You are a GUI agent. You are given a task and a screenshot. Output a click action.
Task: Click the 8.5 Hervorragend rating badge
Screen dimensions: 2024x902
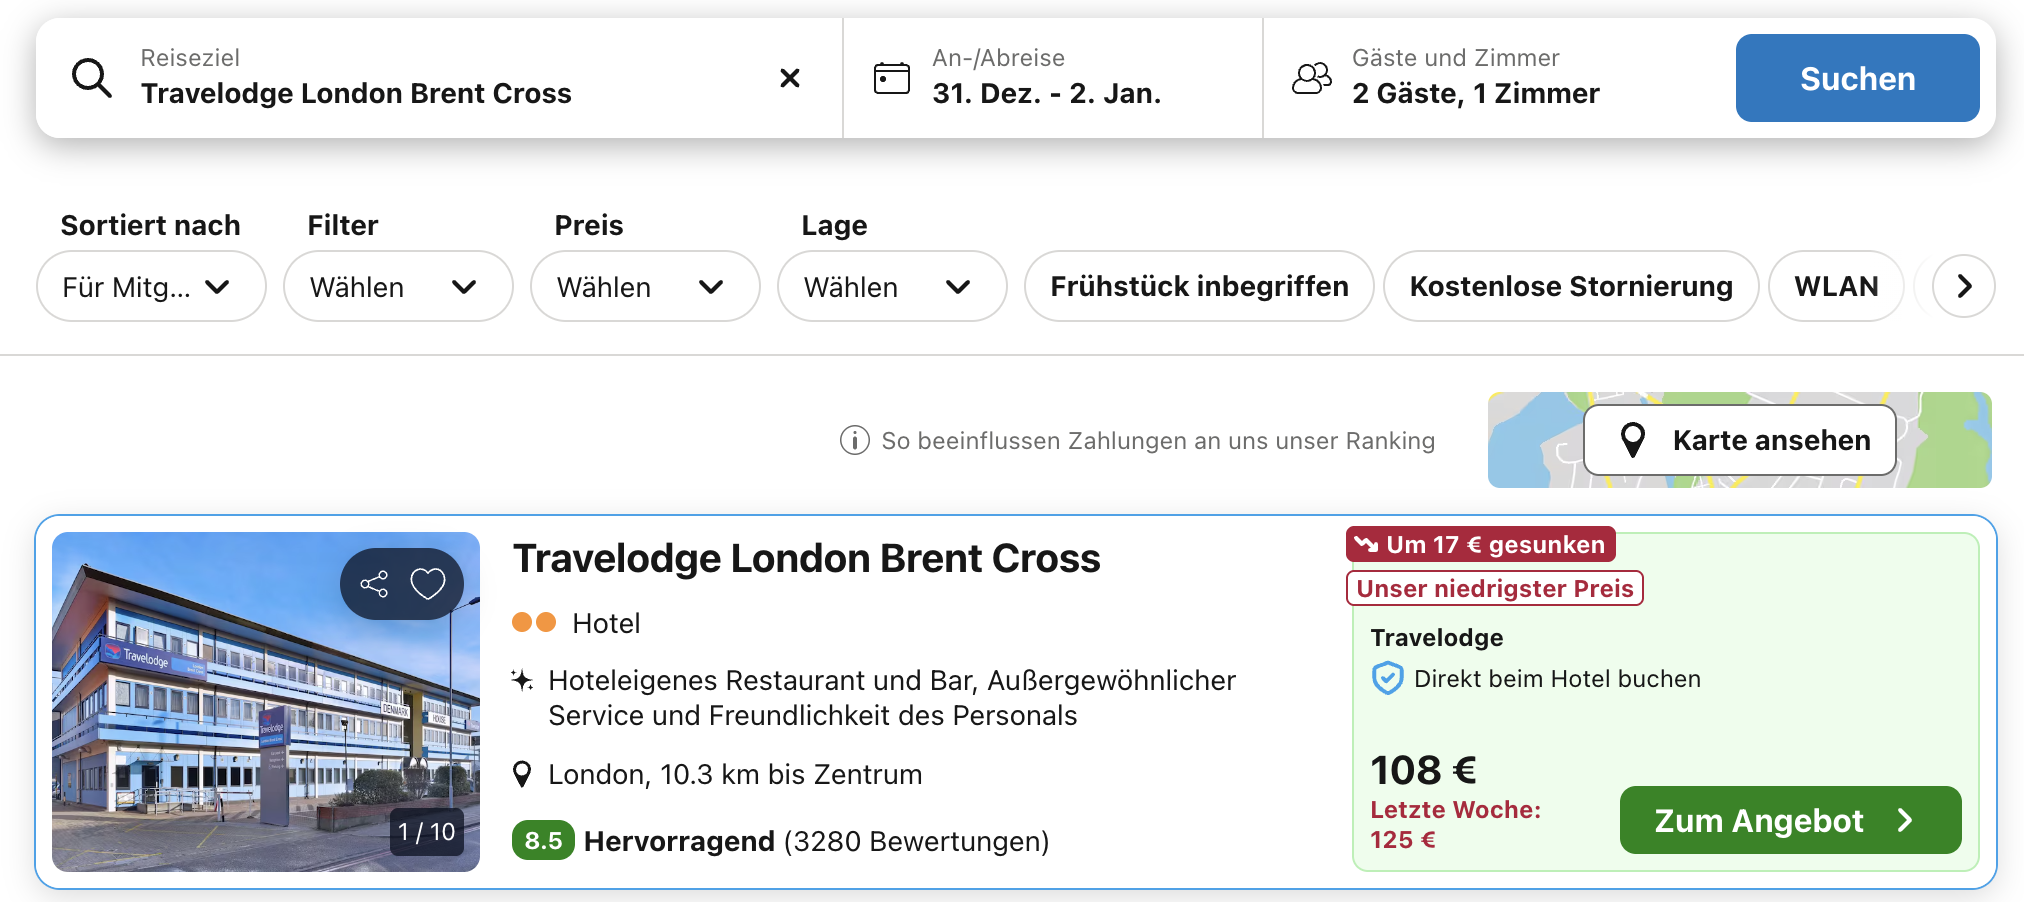point(541,840)
